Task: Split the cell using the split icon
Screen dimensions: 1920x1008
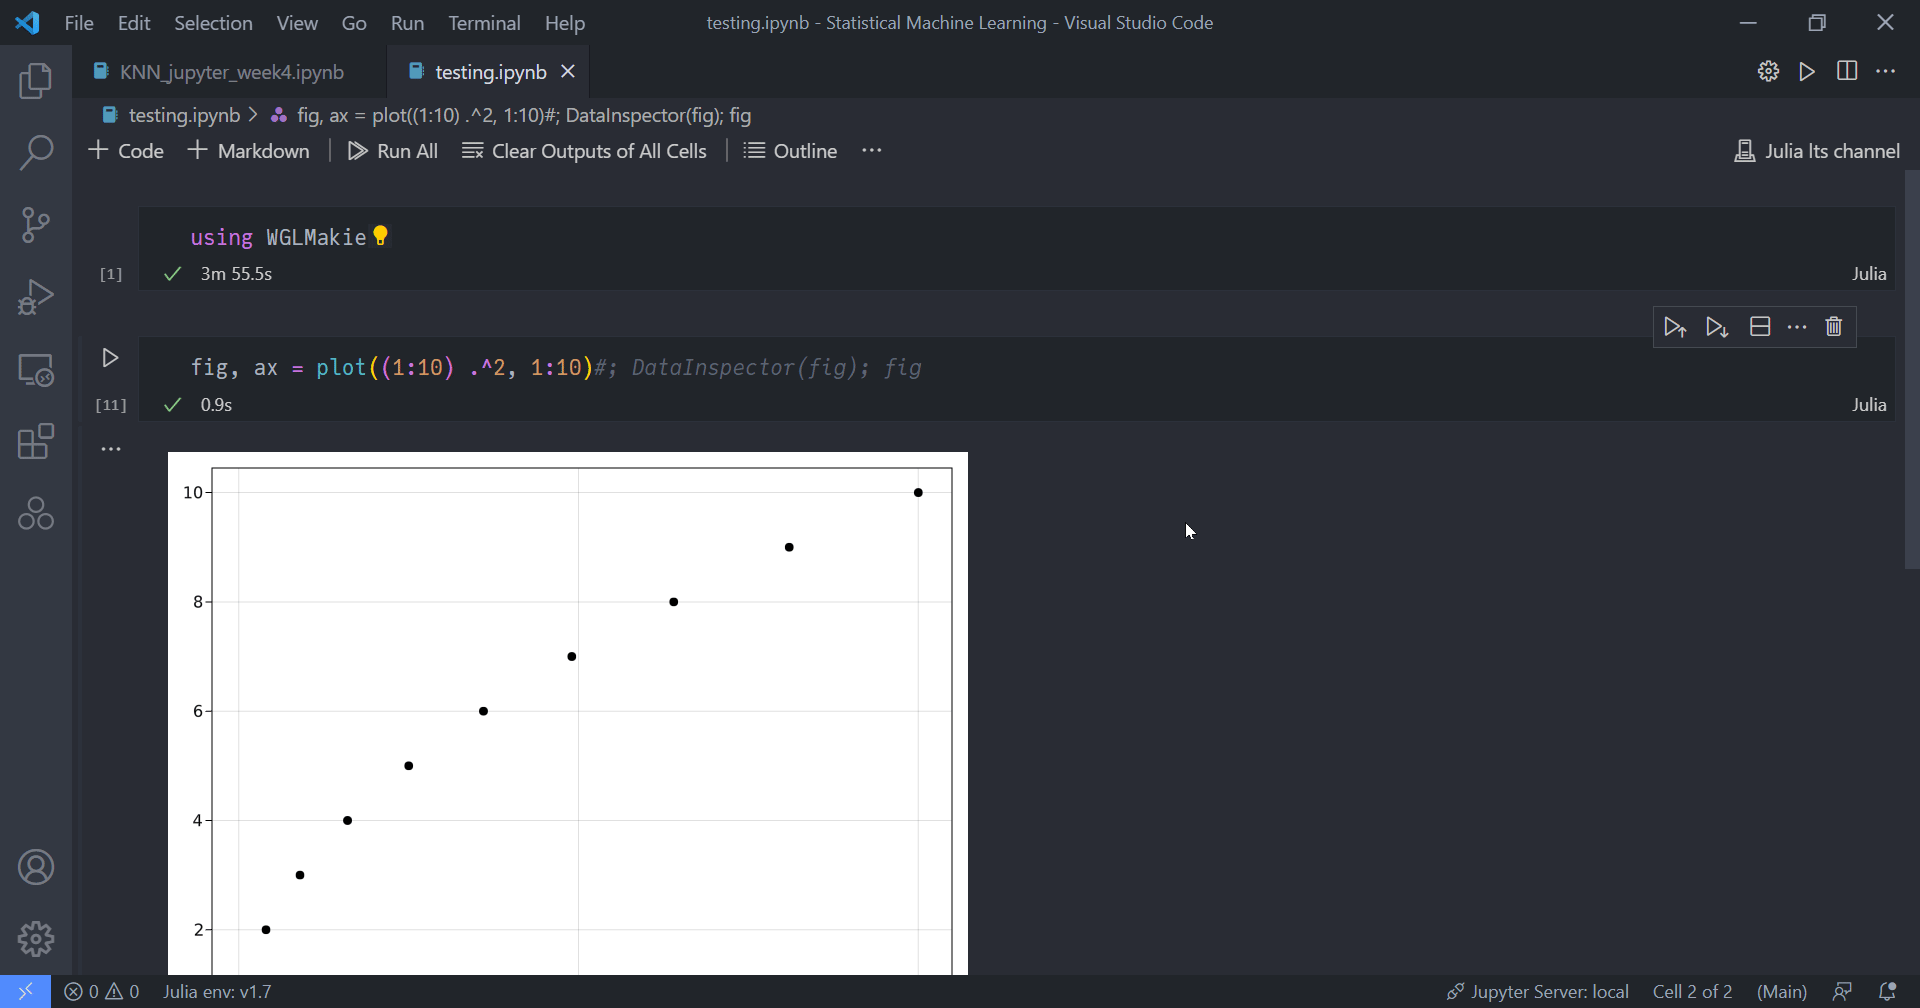Action: [x=1760, y=326]
